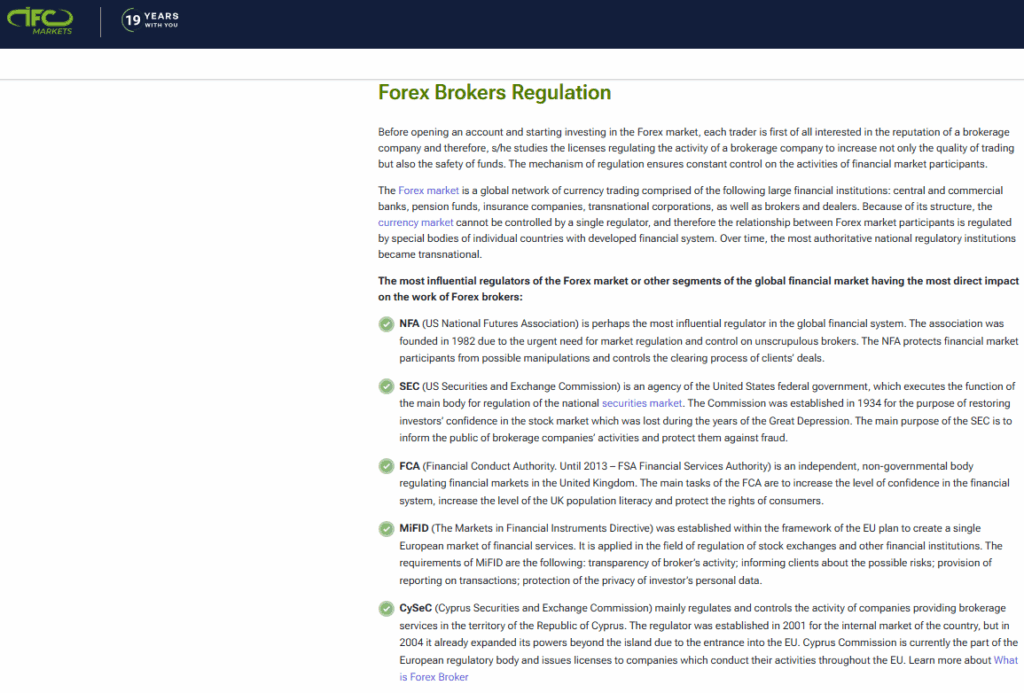This screenshot has width=1024, height=693.
Task: Open the IFC Markets logo homepage
Action: 39,21
